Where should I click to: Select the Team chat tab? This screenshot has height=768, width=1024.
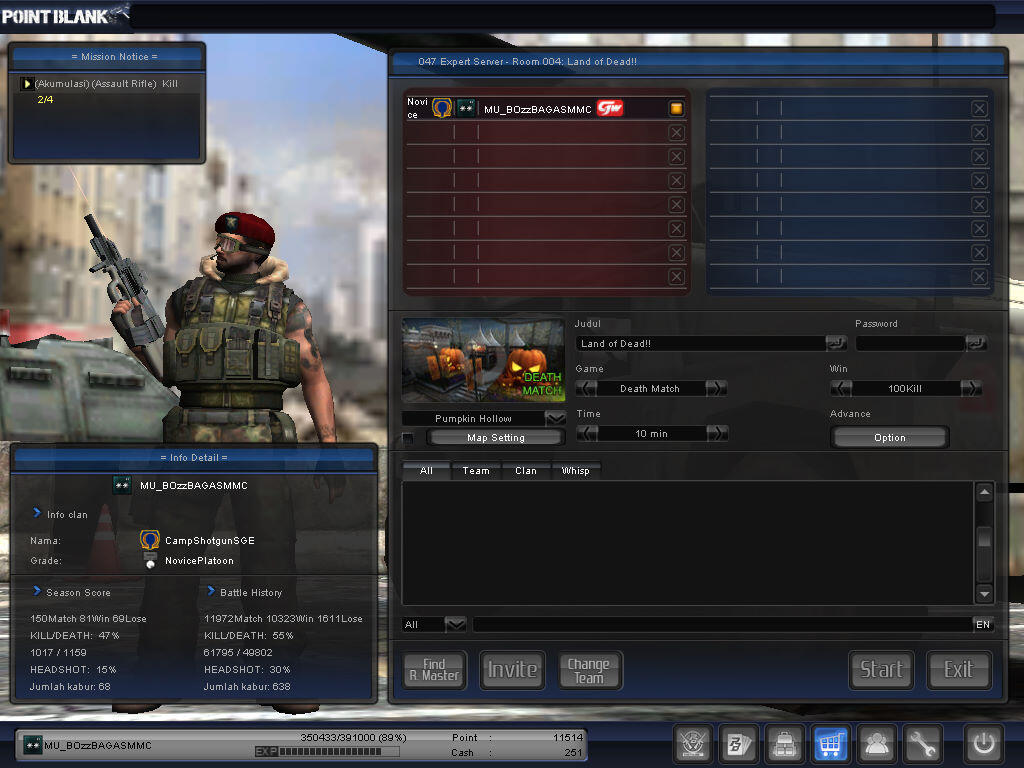[x=476, y=470]
